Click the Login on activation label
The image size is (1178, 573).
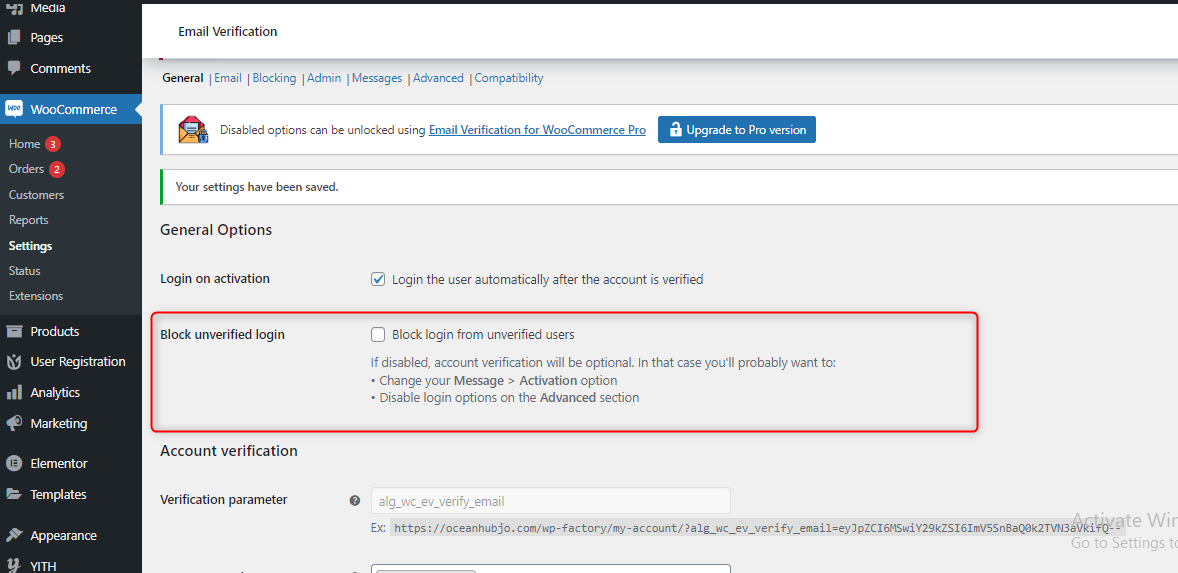(215, 279)
